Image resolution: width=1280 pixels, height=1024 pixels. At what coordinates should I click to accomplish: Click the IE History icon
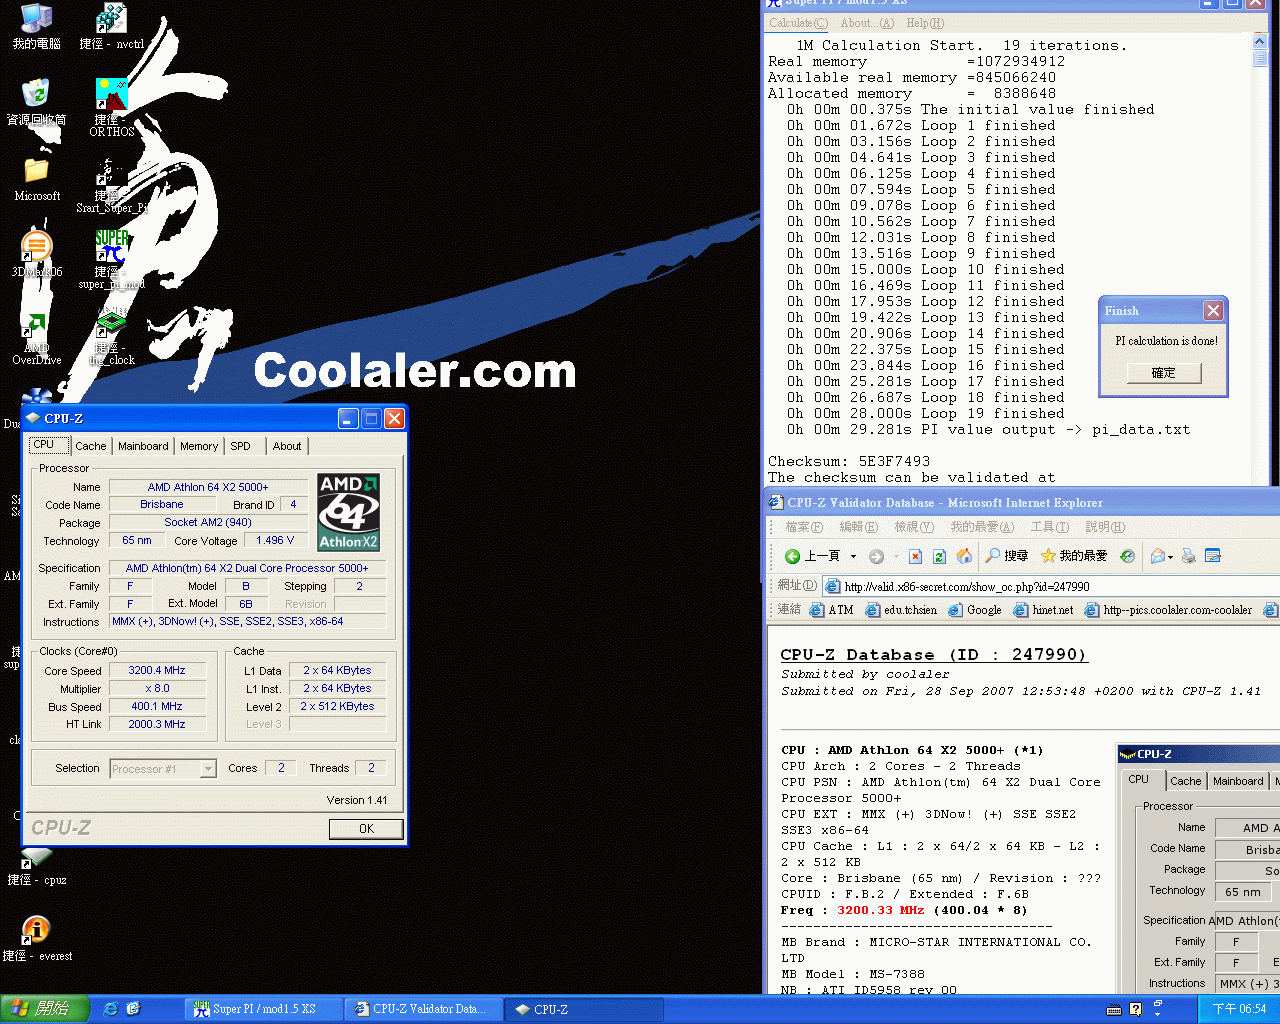click(x=1127, y=556)
